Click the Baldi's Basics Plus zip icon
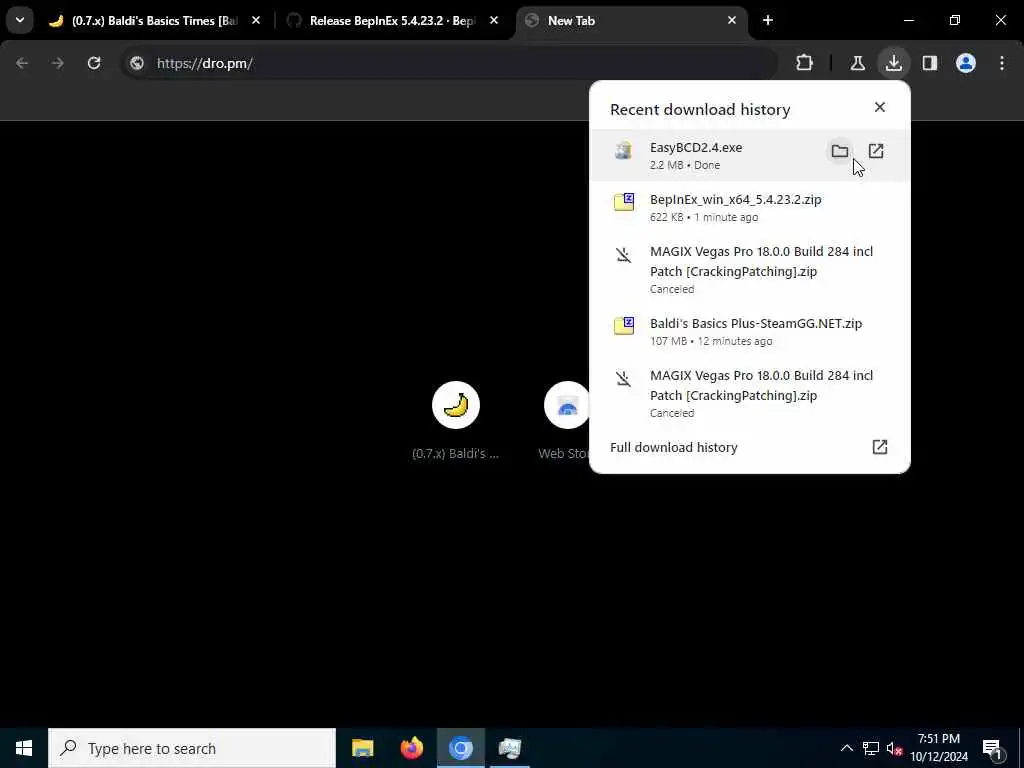 click(x=624, y=326)
